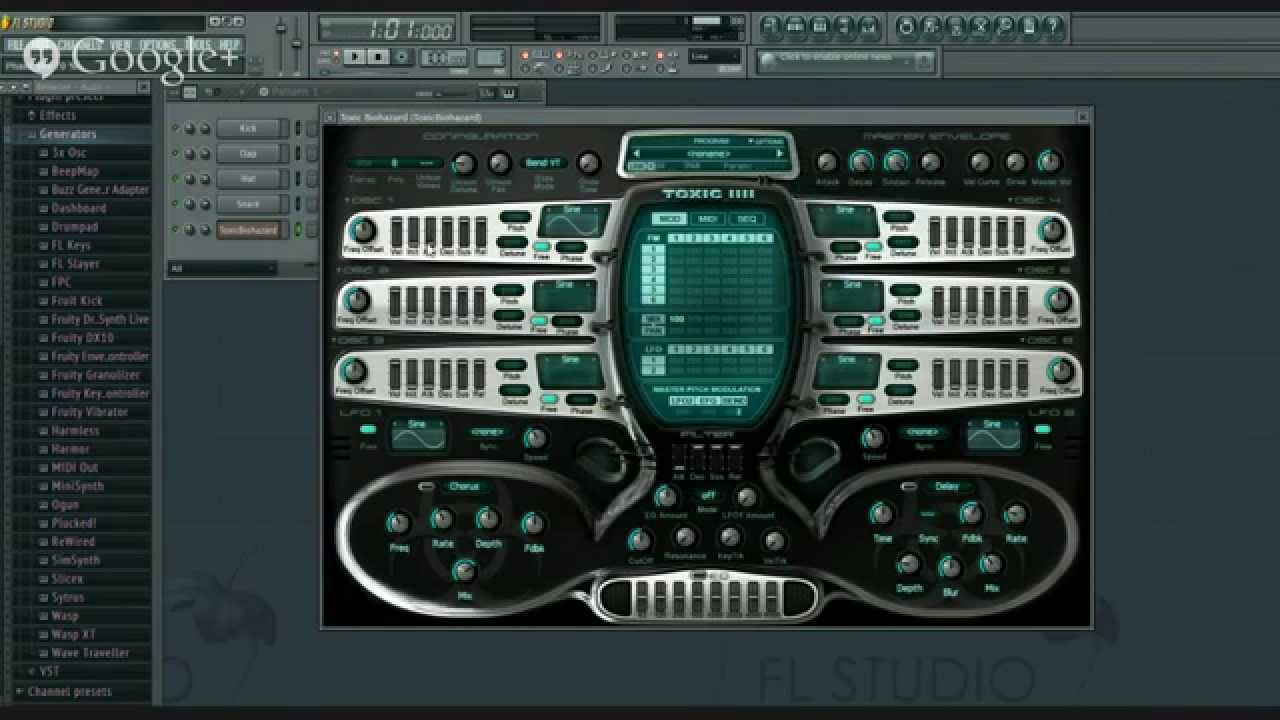Click the LFO 1 Speed knob
The height and width of the screenshot is (720, 1280).
(x=536, y=437)
